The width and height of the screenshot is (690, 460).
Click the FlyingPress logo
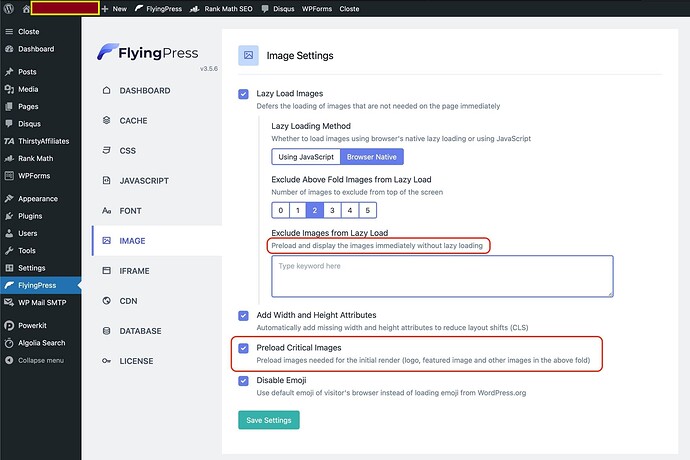[148, 52]
